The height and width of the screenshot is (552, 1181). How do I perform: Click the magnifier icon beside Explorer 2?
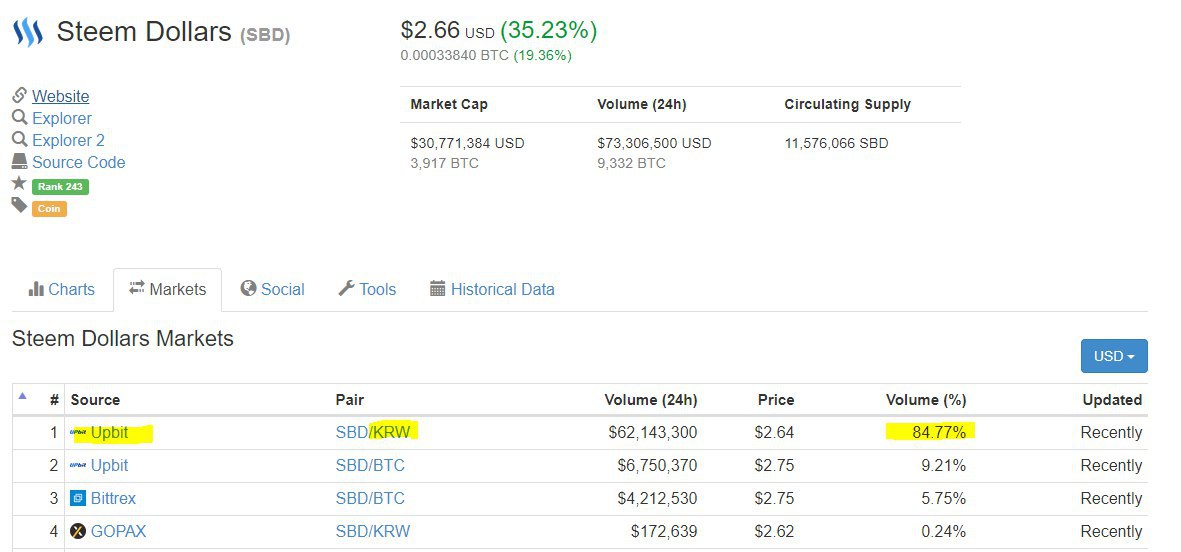click(20, 139)
